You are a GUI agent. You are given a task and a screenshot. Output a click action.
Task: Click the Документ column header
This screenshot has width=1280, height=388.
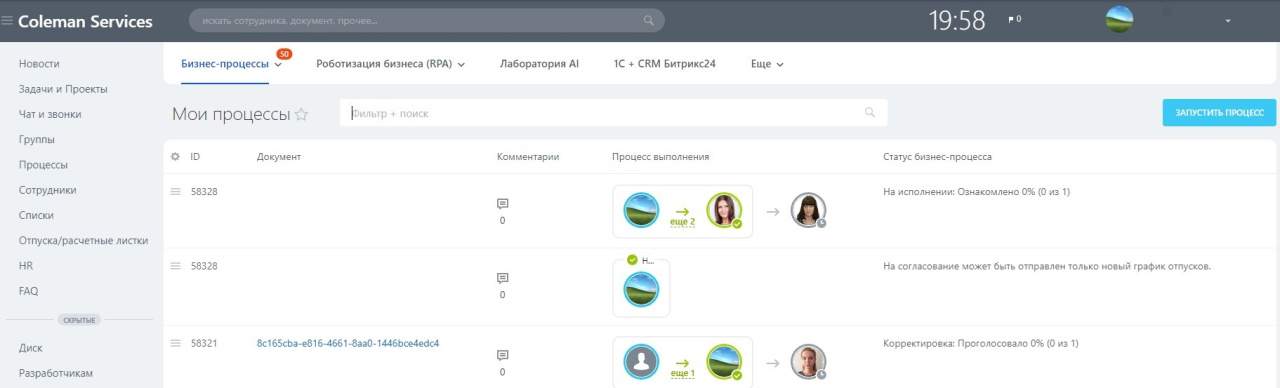[279, 157]
